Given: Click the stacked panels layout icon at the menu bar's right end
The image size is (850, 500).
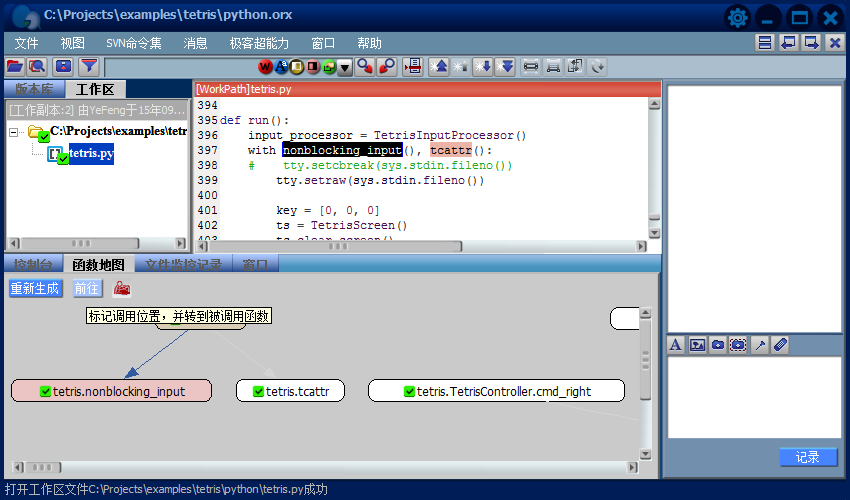Looking at the screenshot, I should pyautogui.click(x=765, y=43).
